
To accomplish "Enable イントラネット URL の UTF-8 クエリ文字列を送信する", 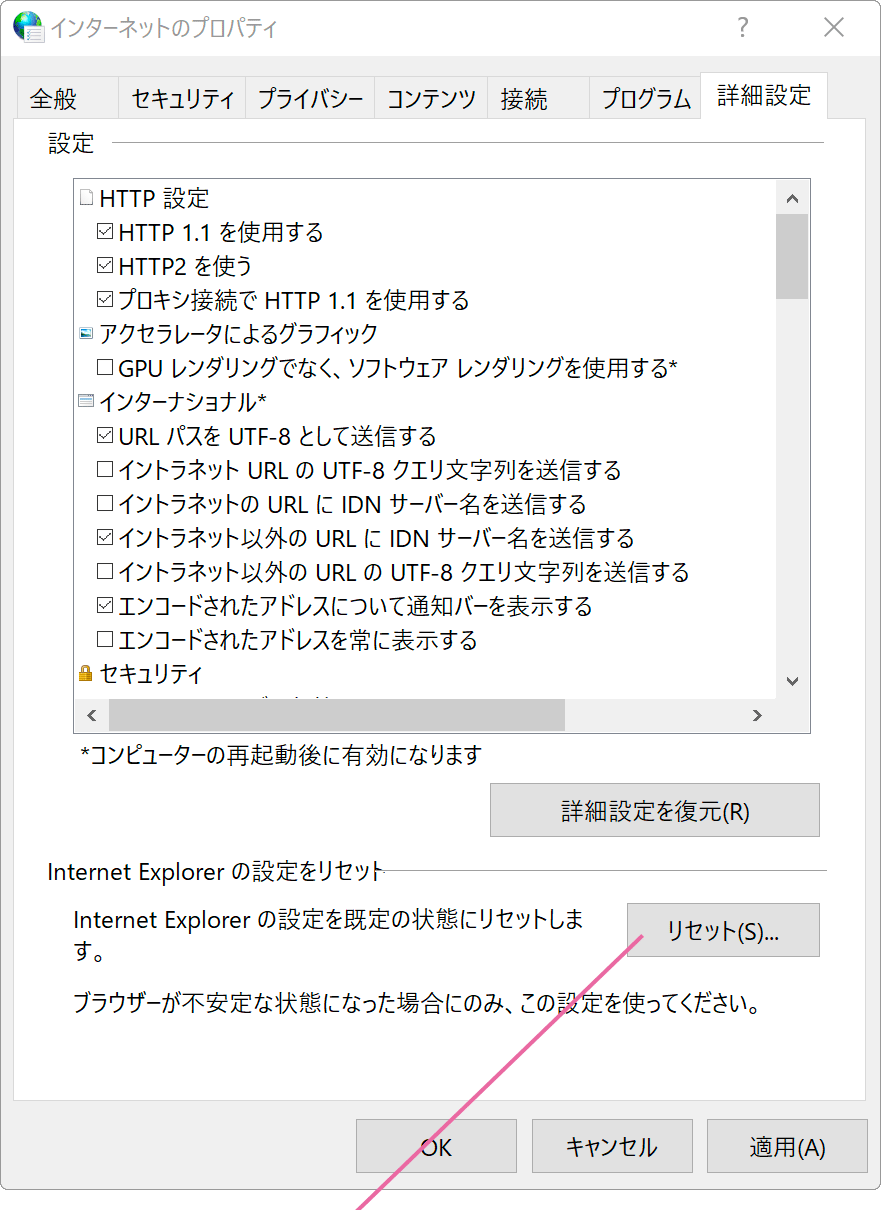I will point(105,470).
